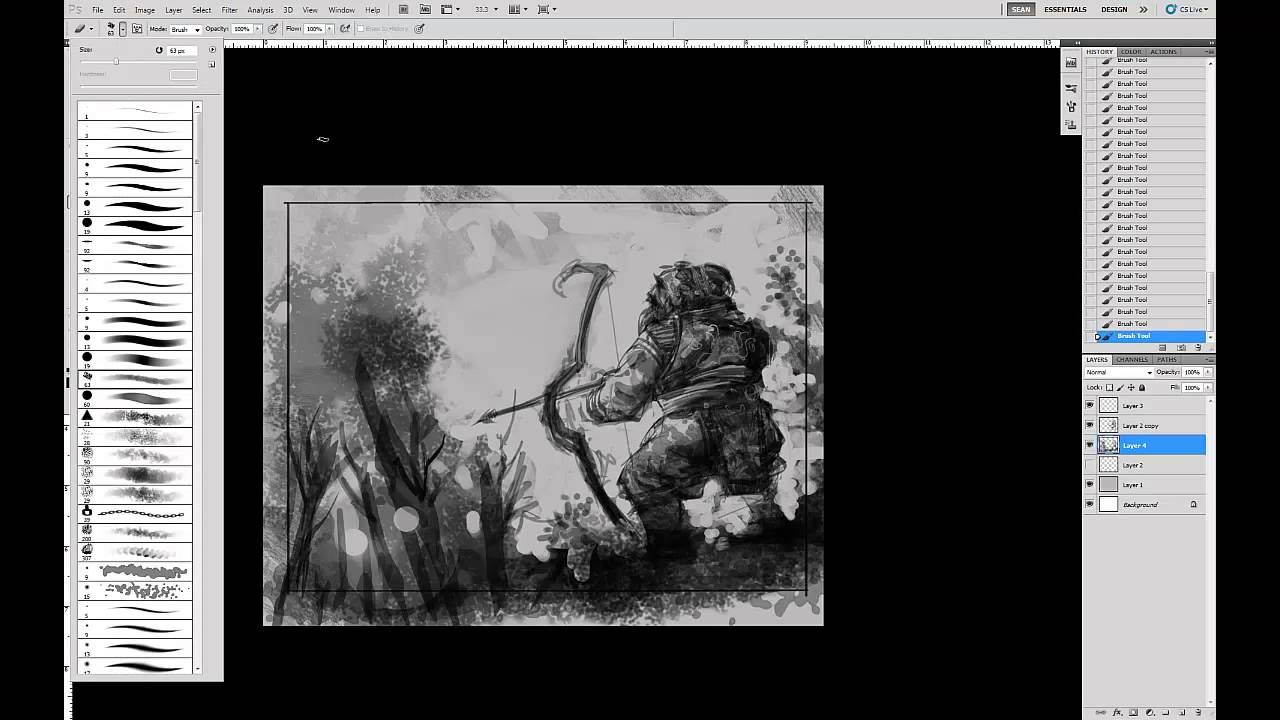The height and width of the screenshot is (720, 1280).
Task: Create new document from current history state
Action: point(1162,347)
